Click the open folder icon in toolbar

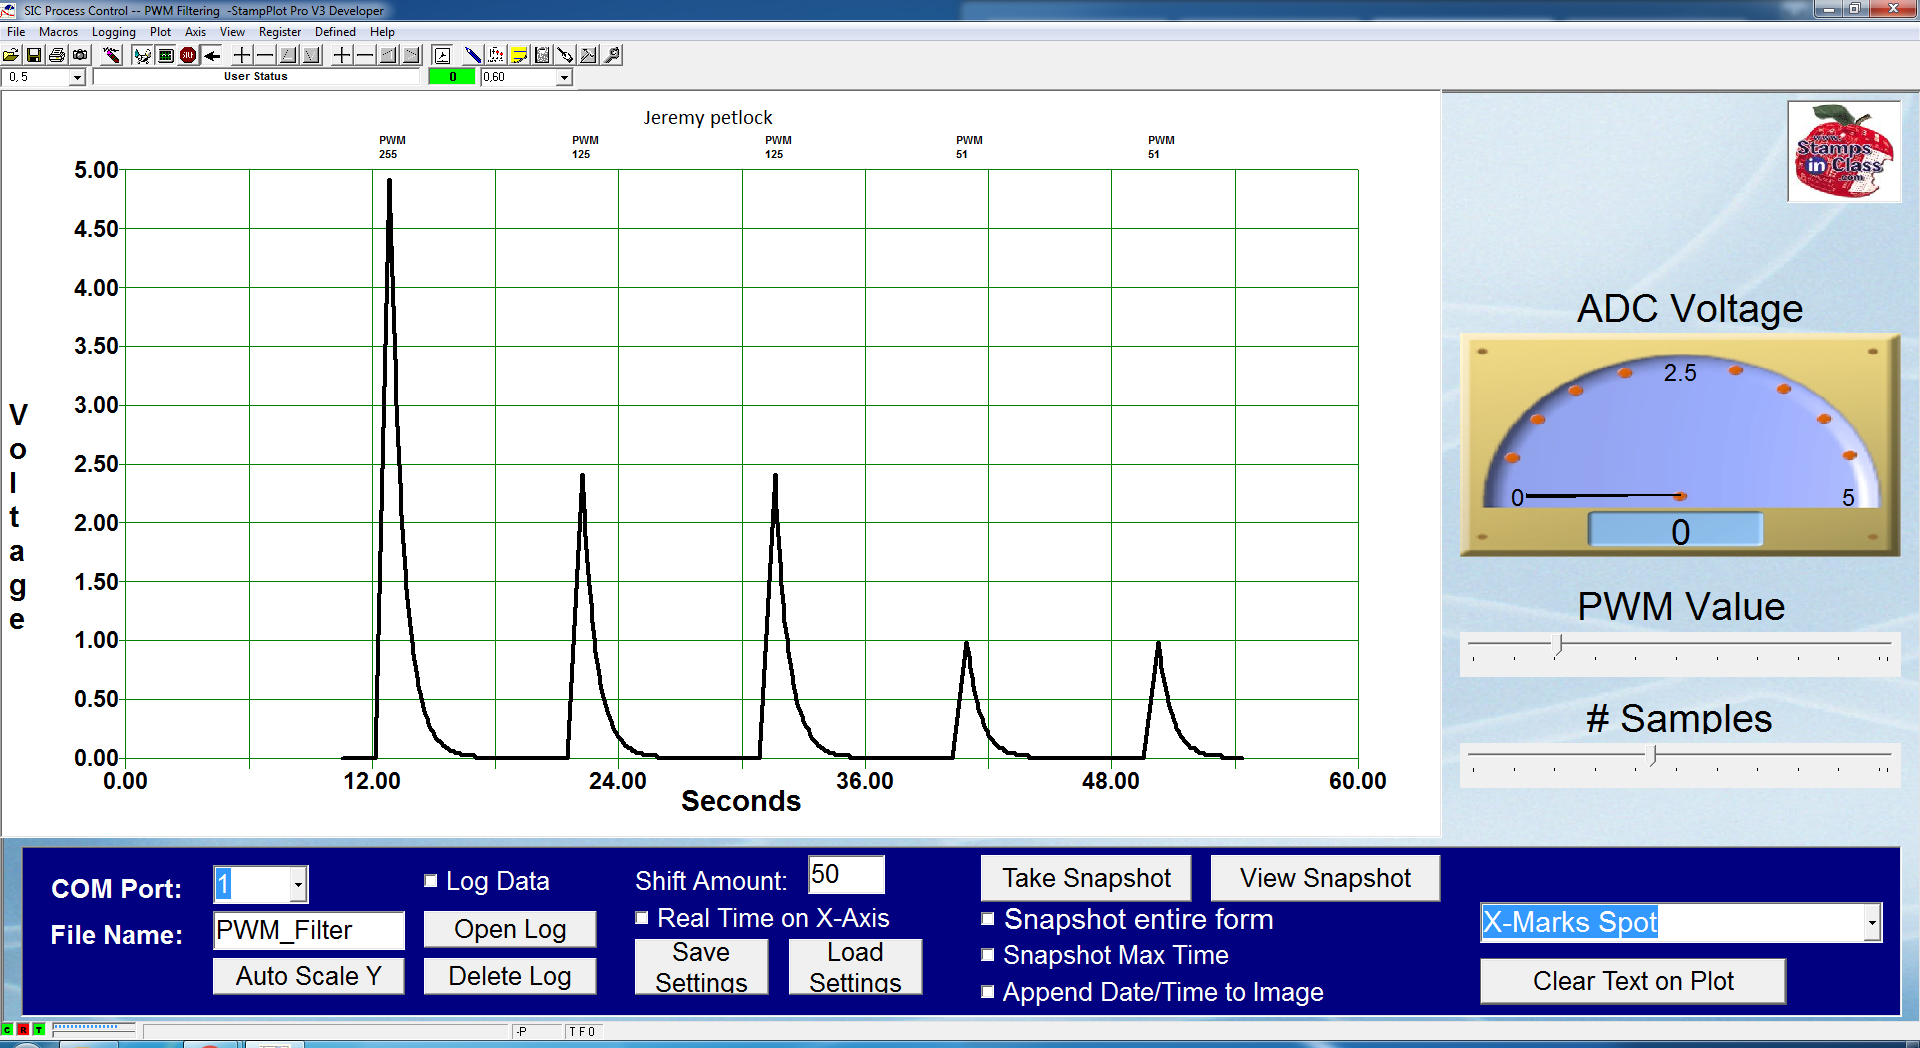11,55
